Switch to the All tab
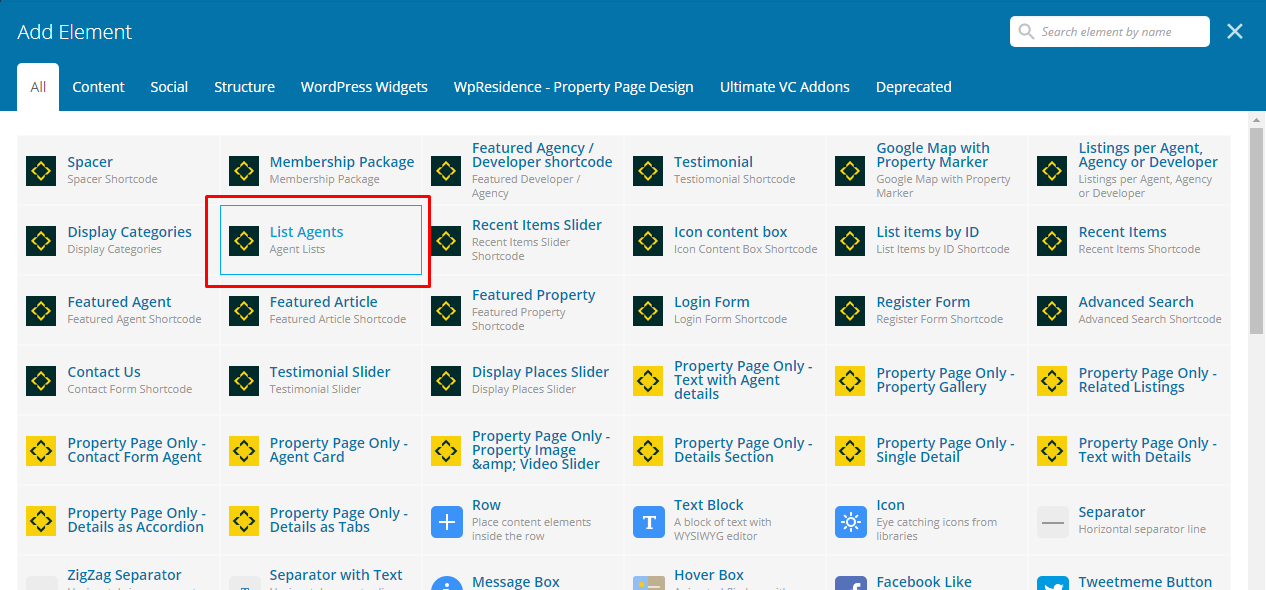This screenshot has height=590, width=1266. 38,87
